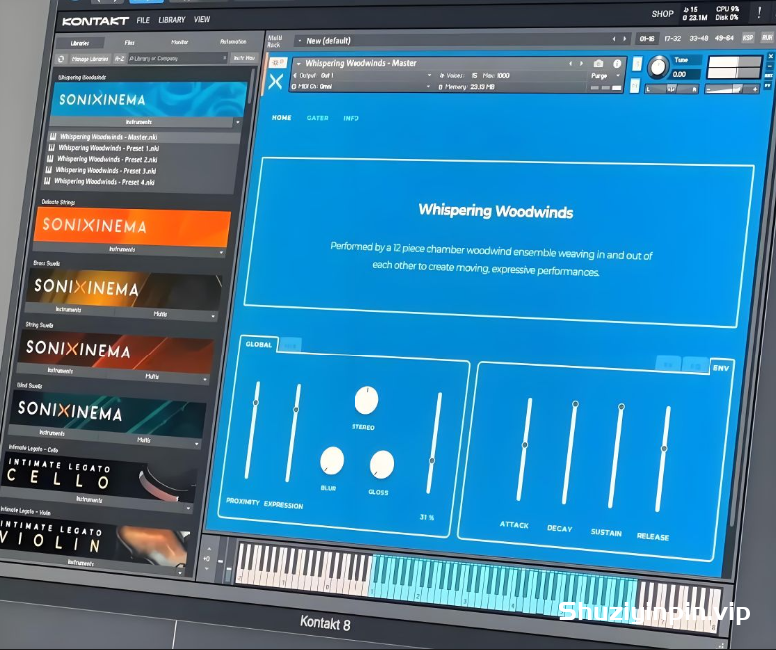The width and height of the screenshot is (776, 650).
Task: Click previous instrument arrow in instrument header
Action: pos(570,64)
